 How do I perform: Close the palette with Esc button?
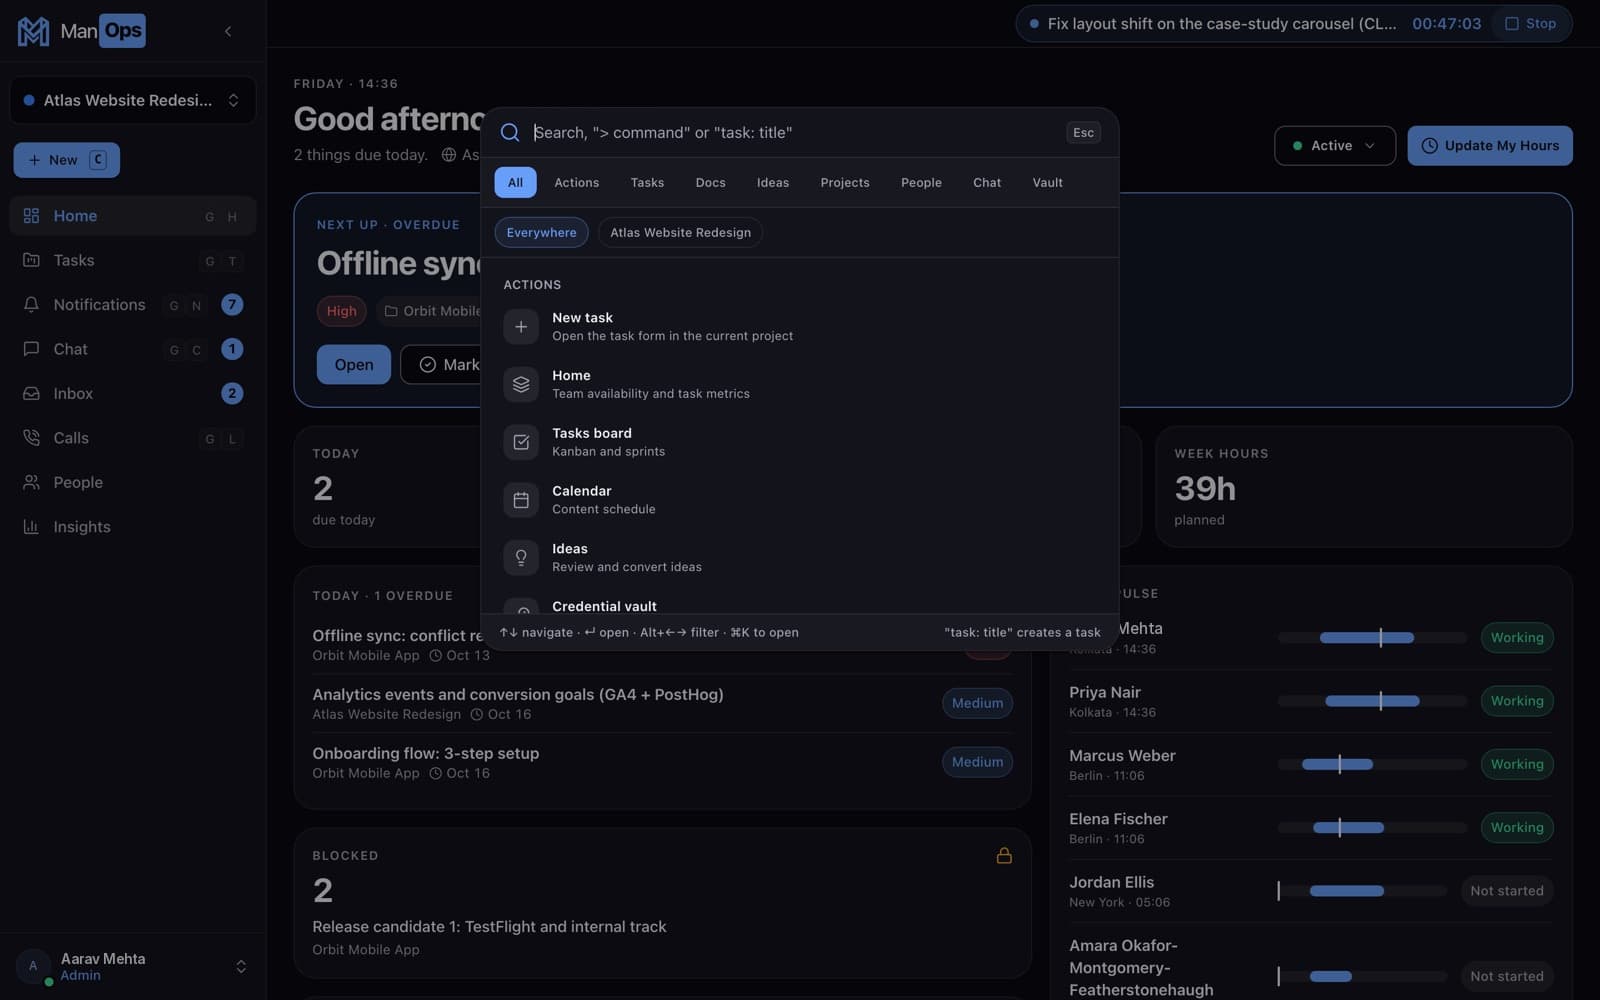click(x=1083, y=132)
